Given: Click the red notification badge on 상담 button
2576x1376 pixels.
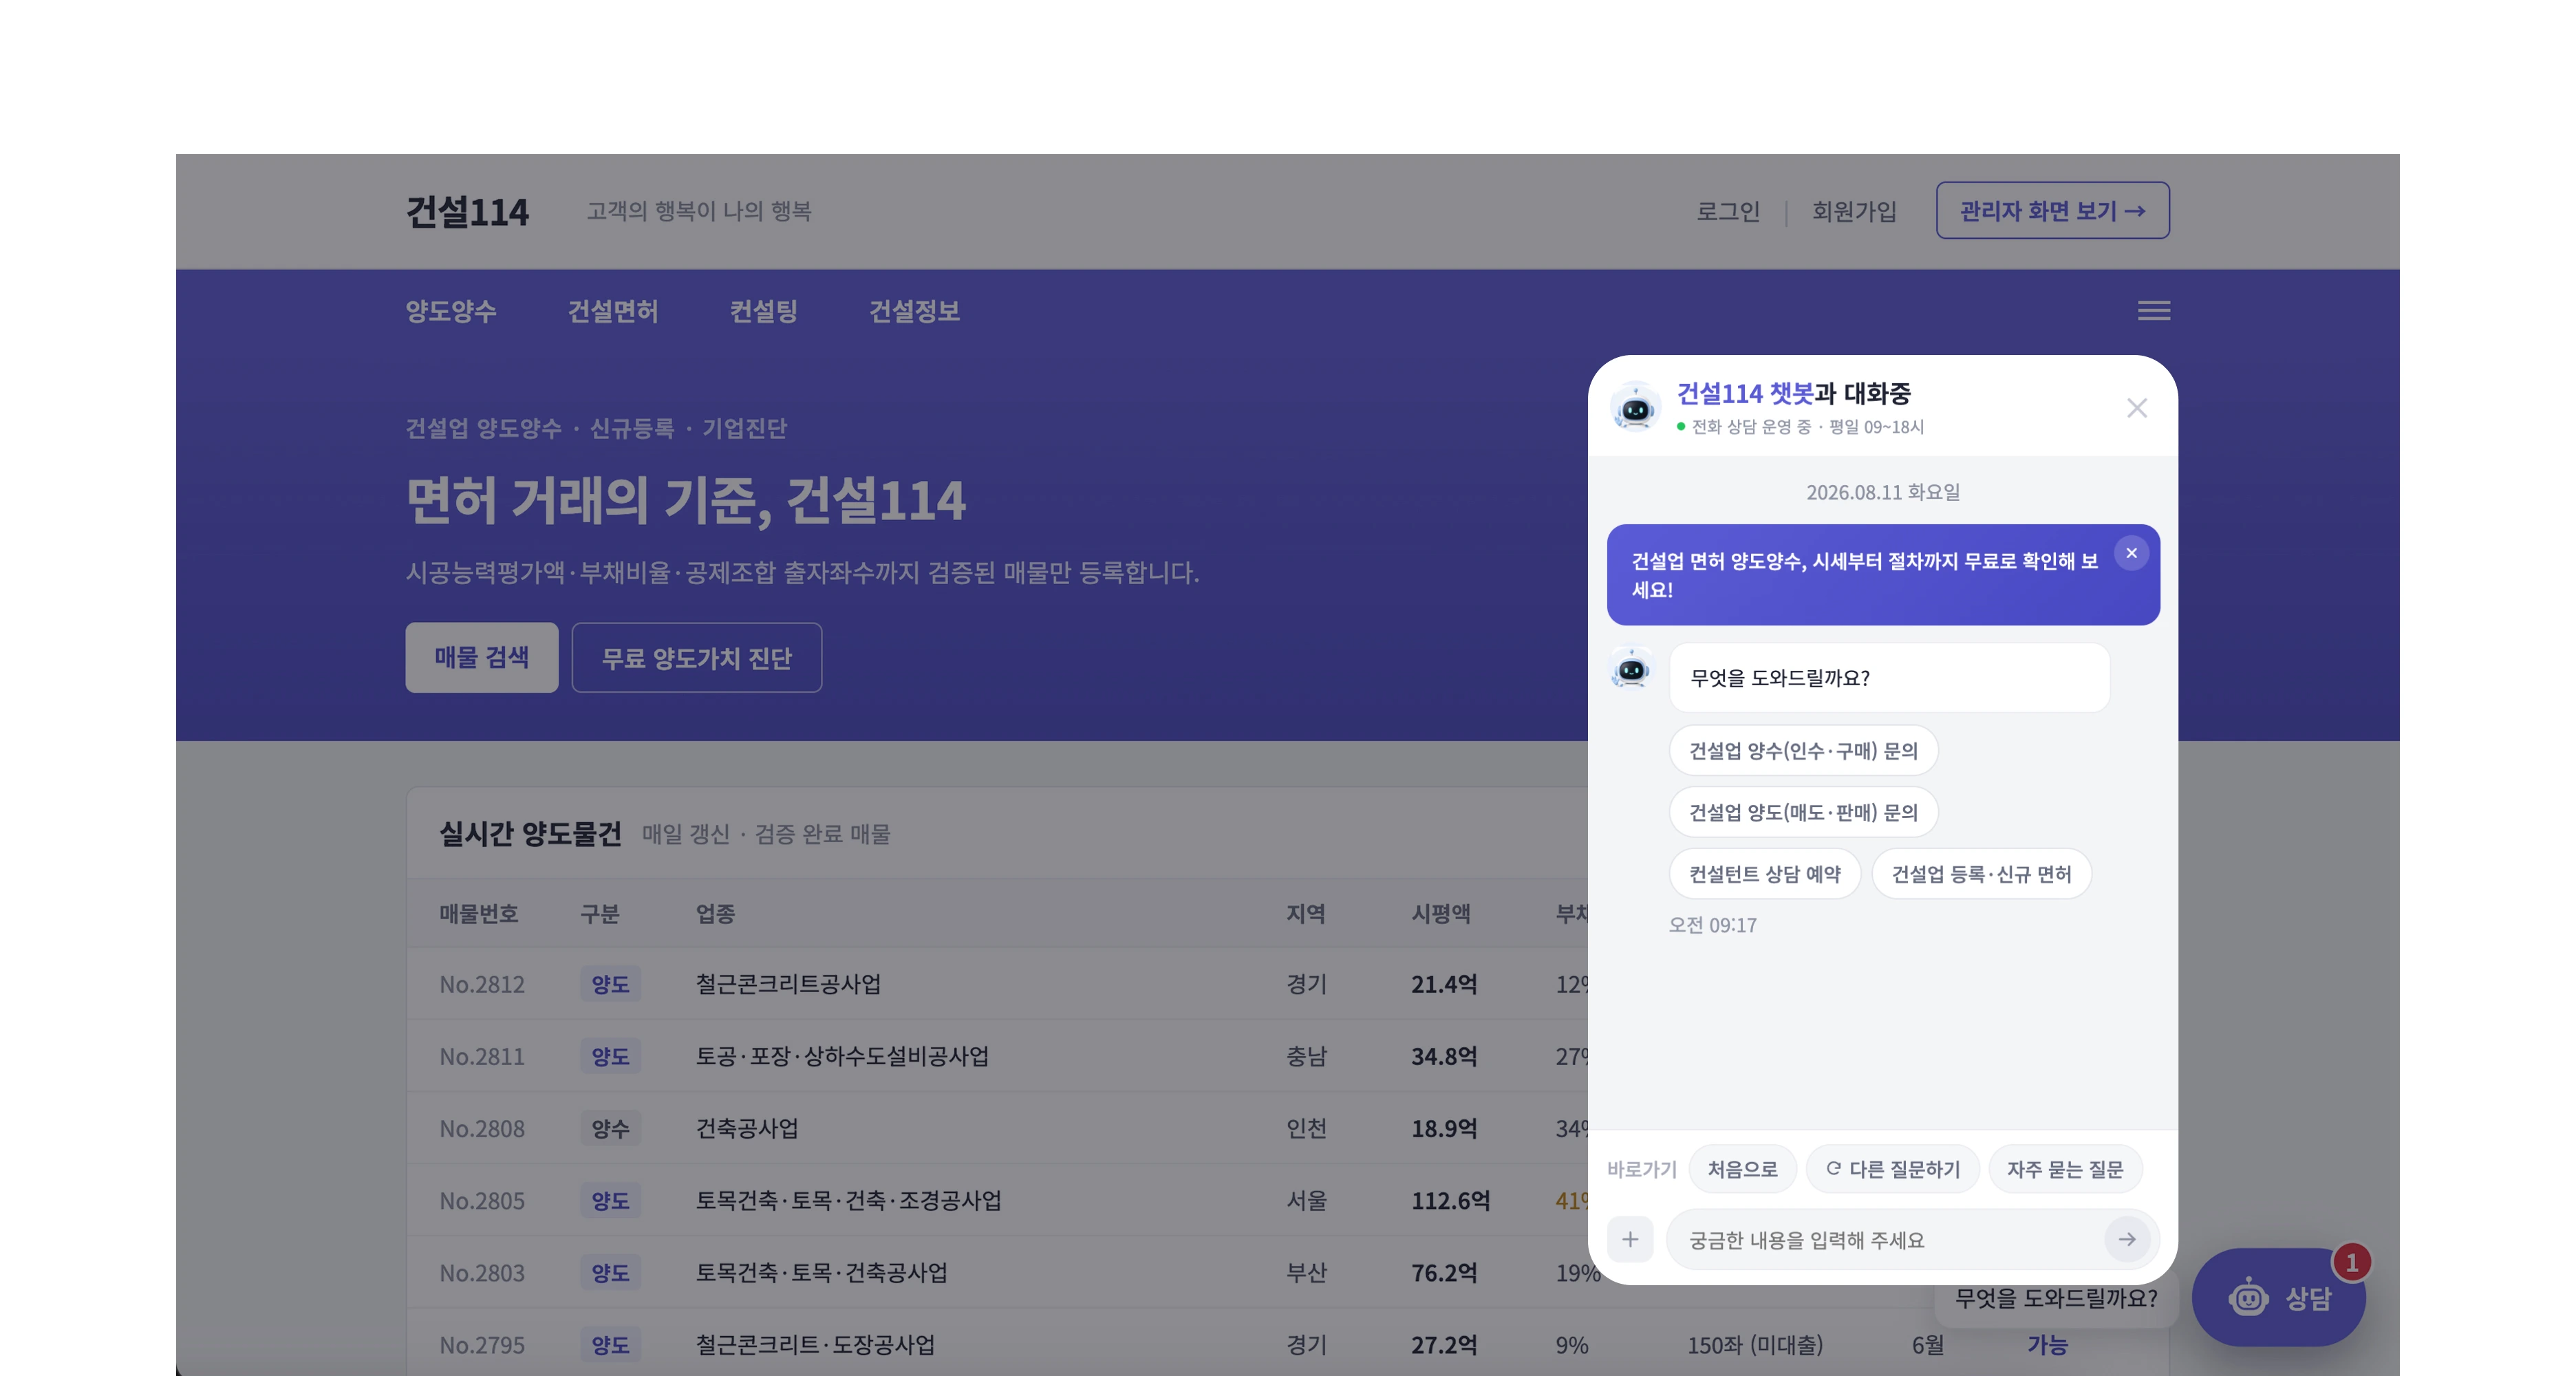Looking at the screenshot, I should tap(2351, 1263).
